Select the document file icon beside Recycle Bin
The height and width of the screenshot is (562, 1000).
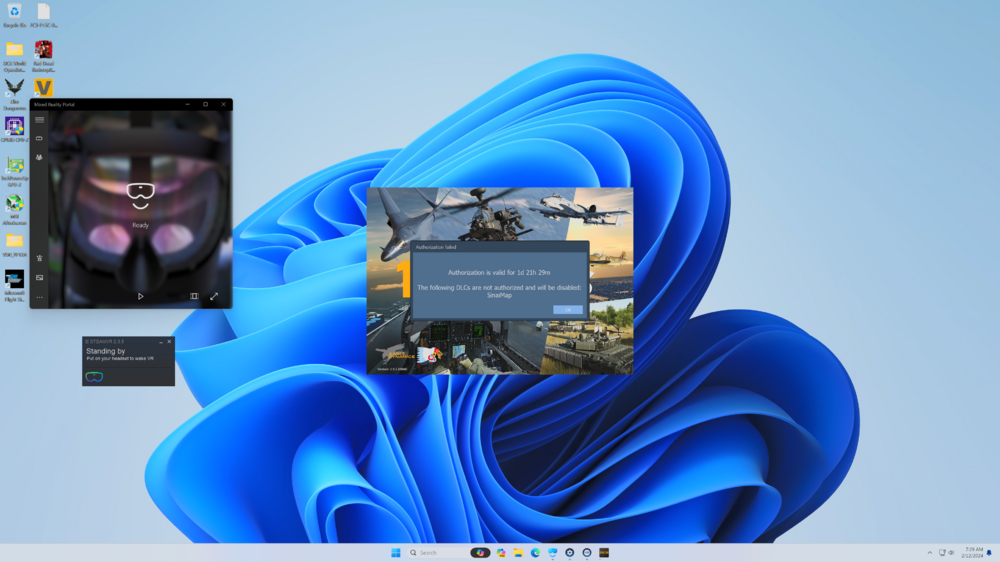point(43,15)
